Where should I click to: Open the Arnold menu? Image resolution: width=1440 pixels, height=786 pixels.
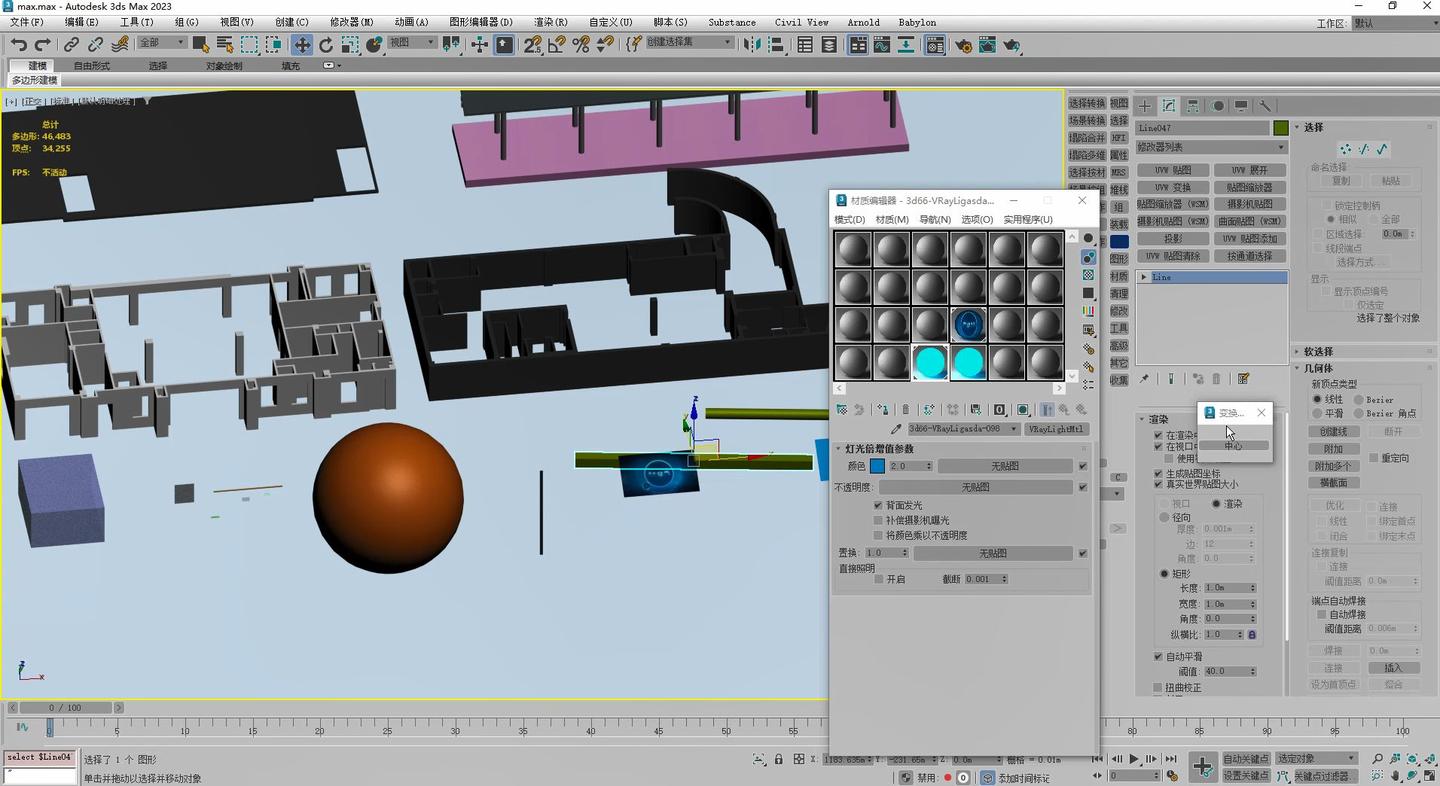tap(864, 22)
